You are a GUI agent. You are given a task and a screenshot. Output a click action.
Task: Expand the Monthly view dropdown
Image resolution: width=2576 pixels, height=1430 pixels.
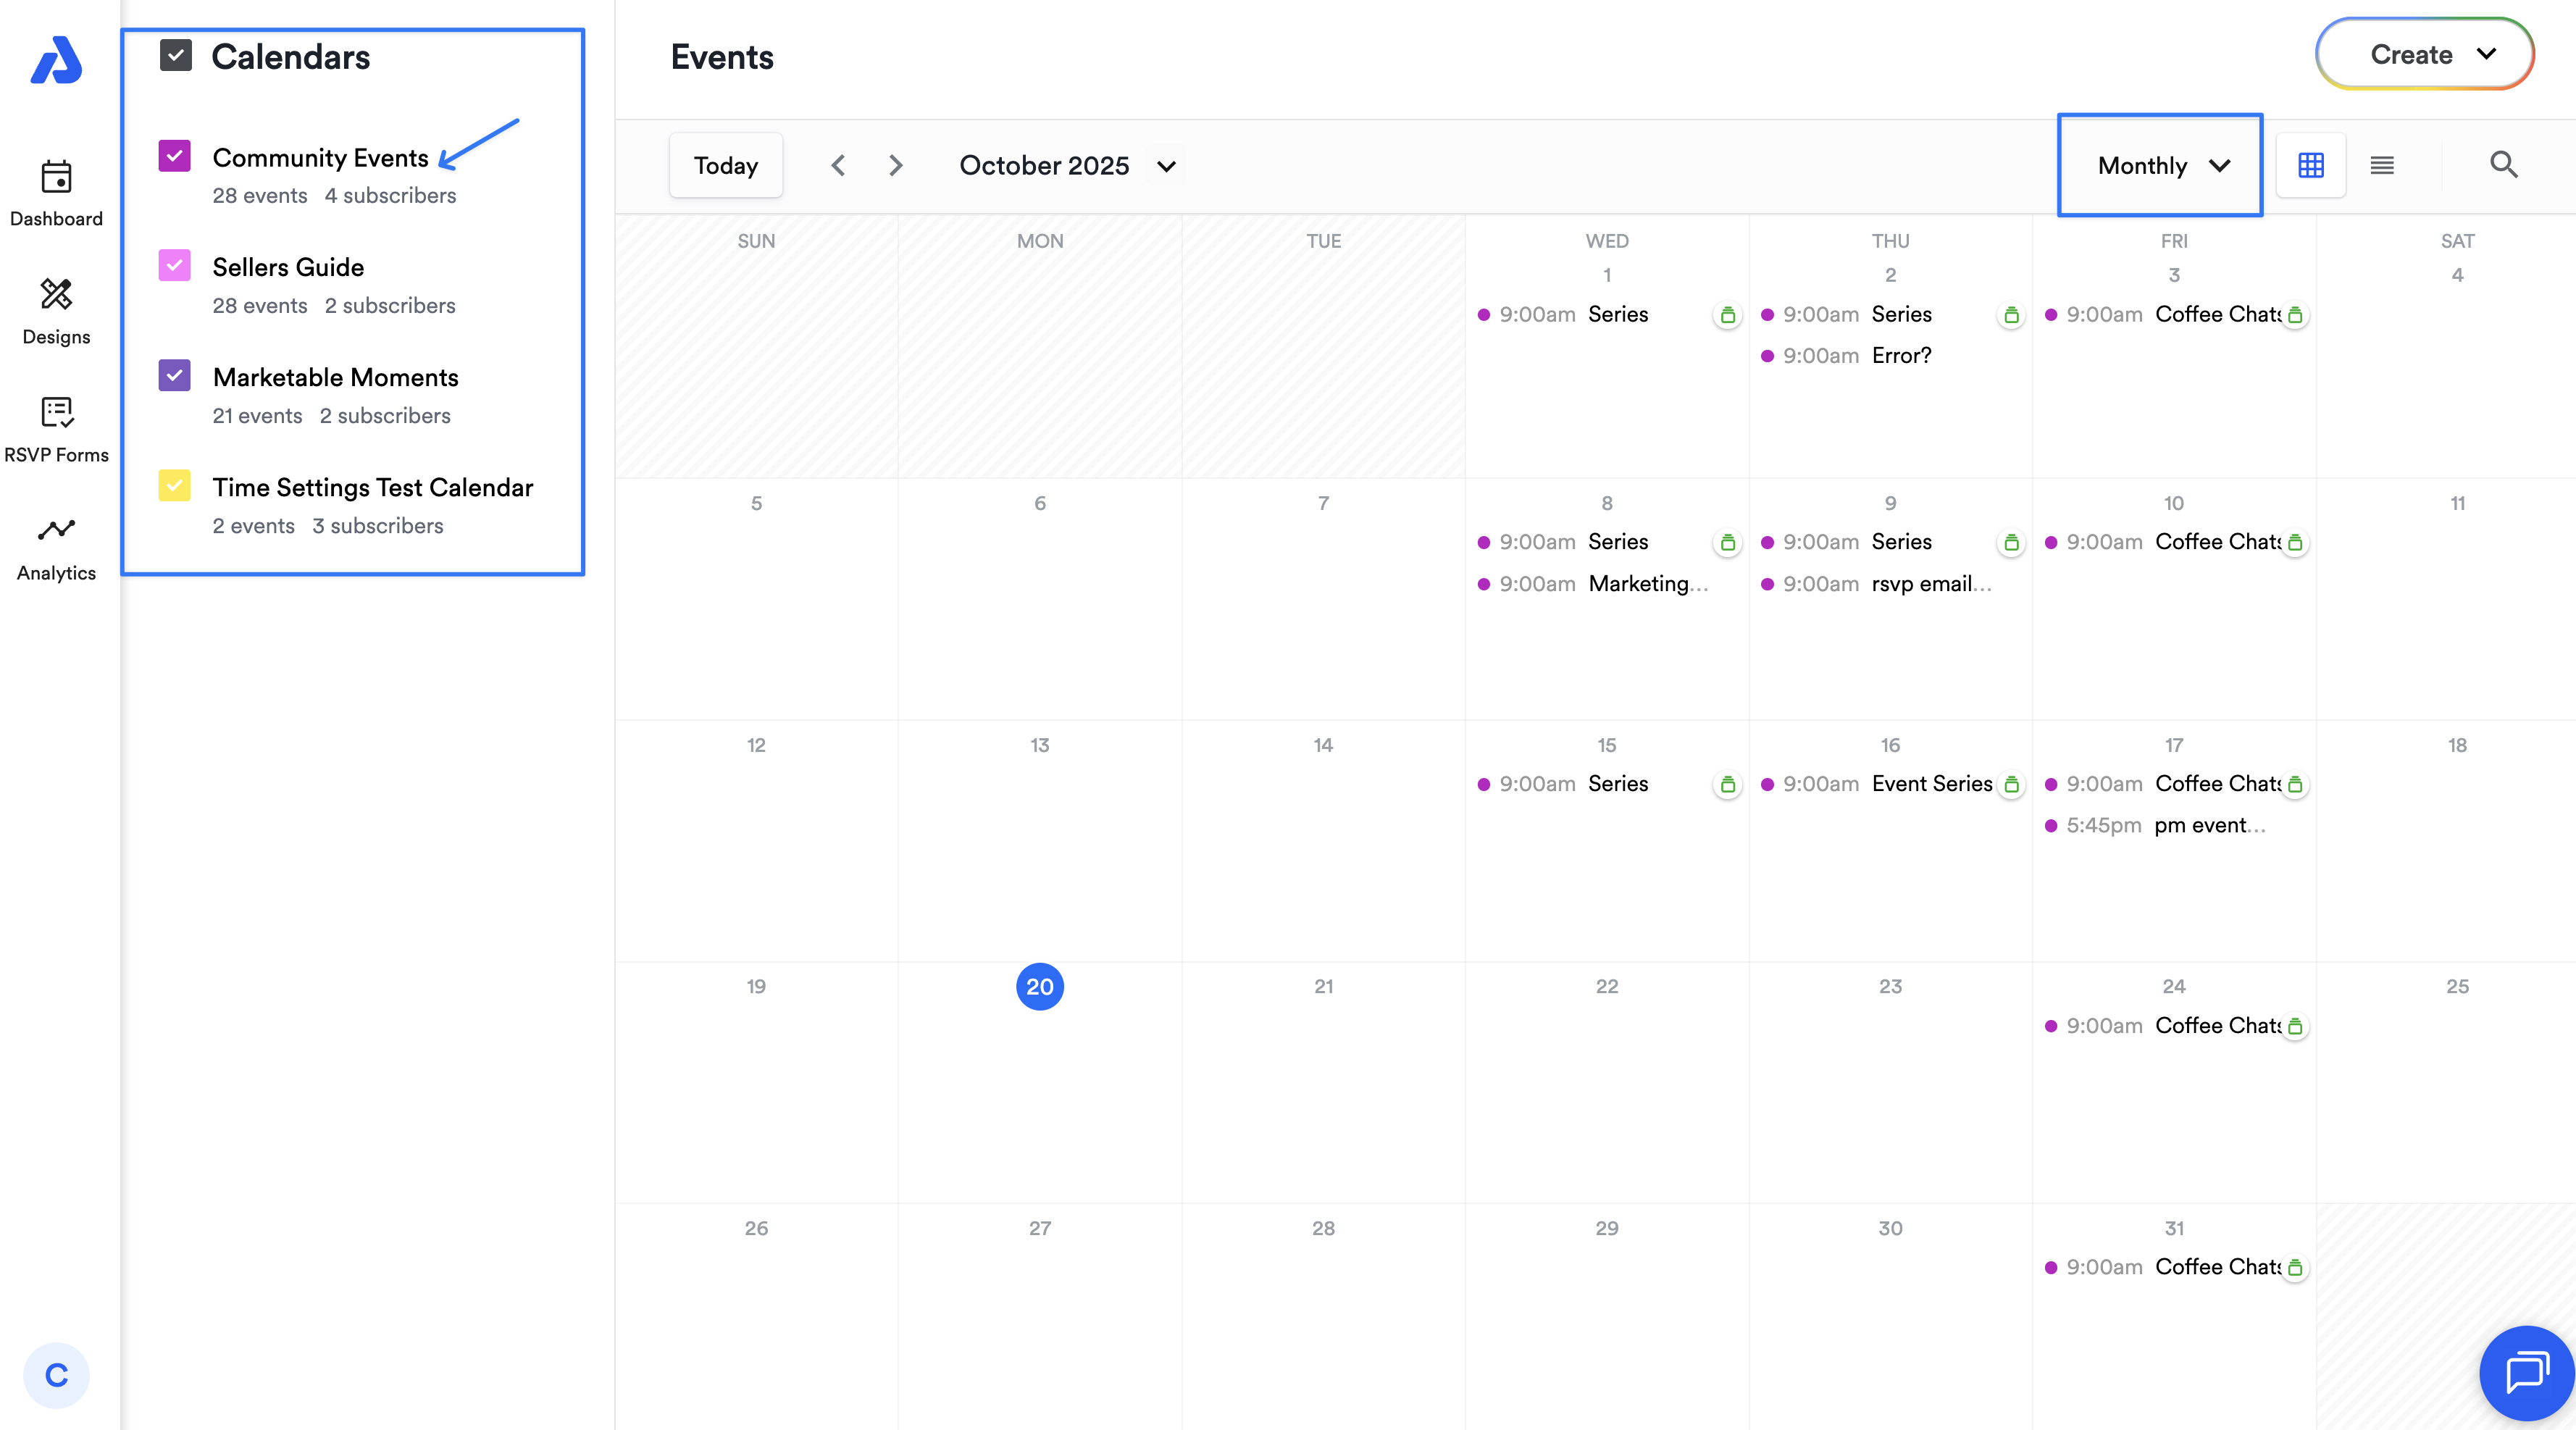(2161, 165)
